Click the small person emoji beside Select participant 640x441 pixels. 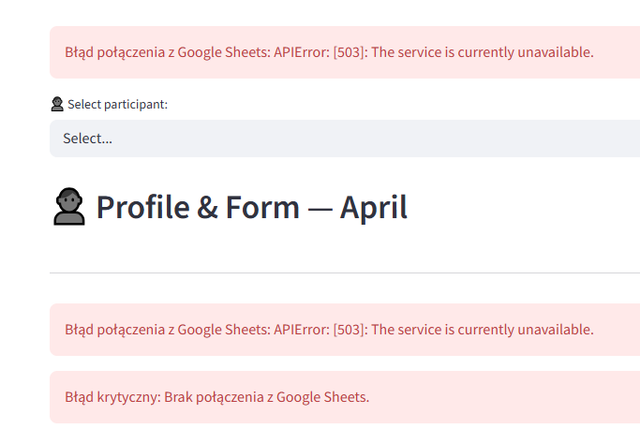pyautogui.click(x=57, y=104)
